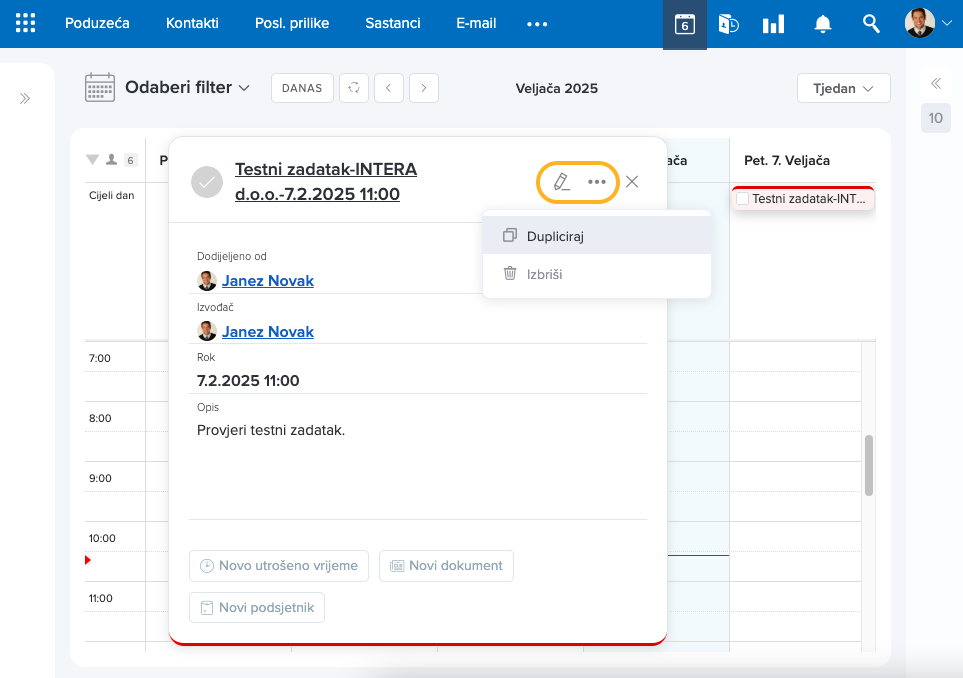This screenshot has width=963, height=678.
Task: Click the bar chart reports icon
Action: (773, 24)
